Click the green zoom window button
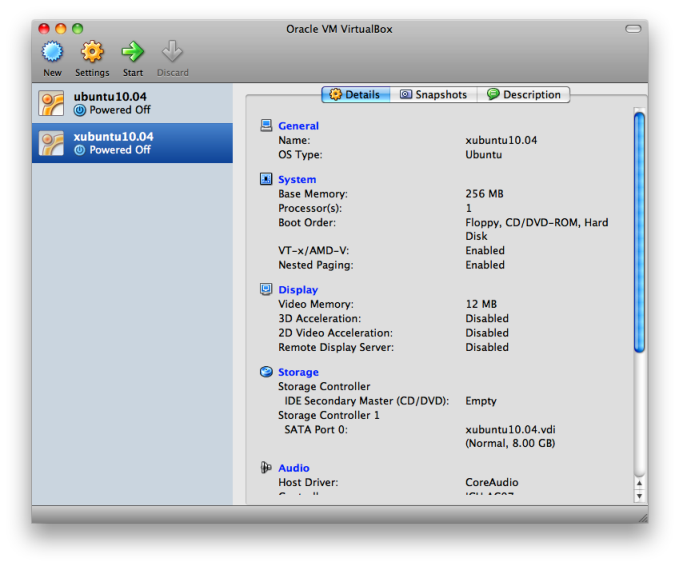 [78, 29]
